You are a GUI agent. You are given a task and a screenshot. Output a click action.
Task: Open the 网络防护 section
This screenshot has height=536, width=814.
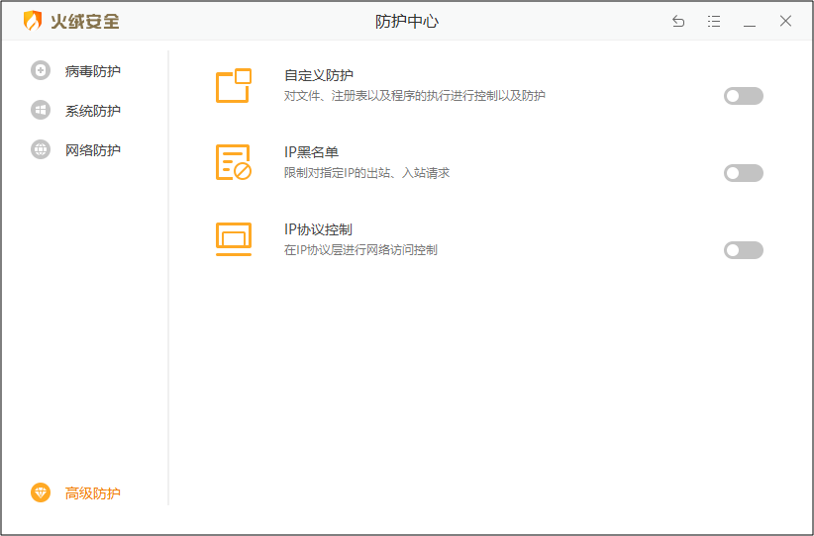[92, 150]
